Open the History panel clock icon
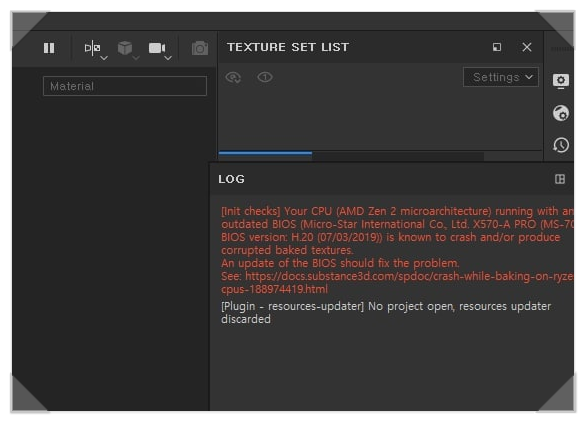The height and width of the screenshot is (423, 586). pos(561,145)
